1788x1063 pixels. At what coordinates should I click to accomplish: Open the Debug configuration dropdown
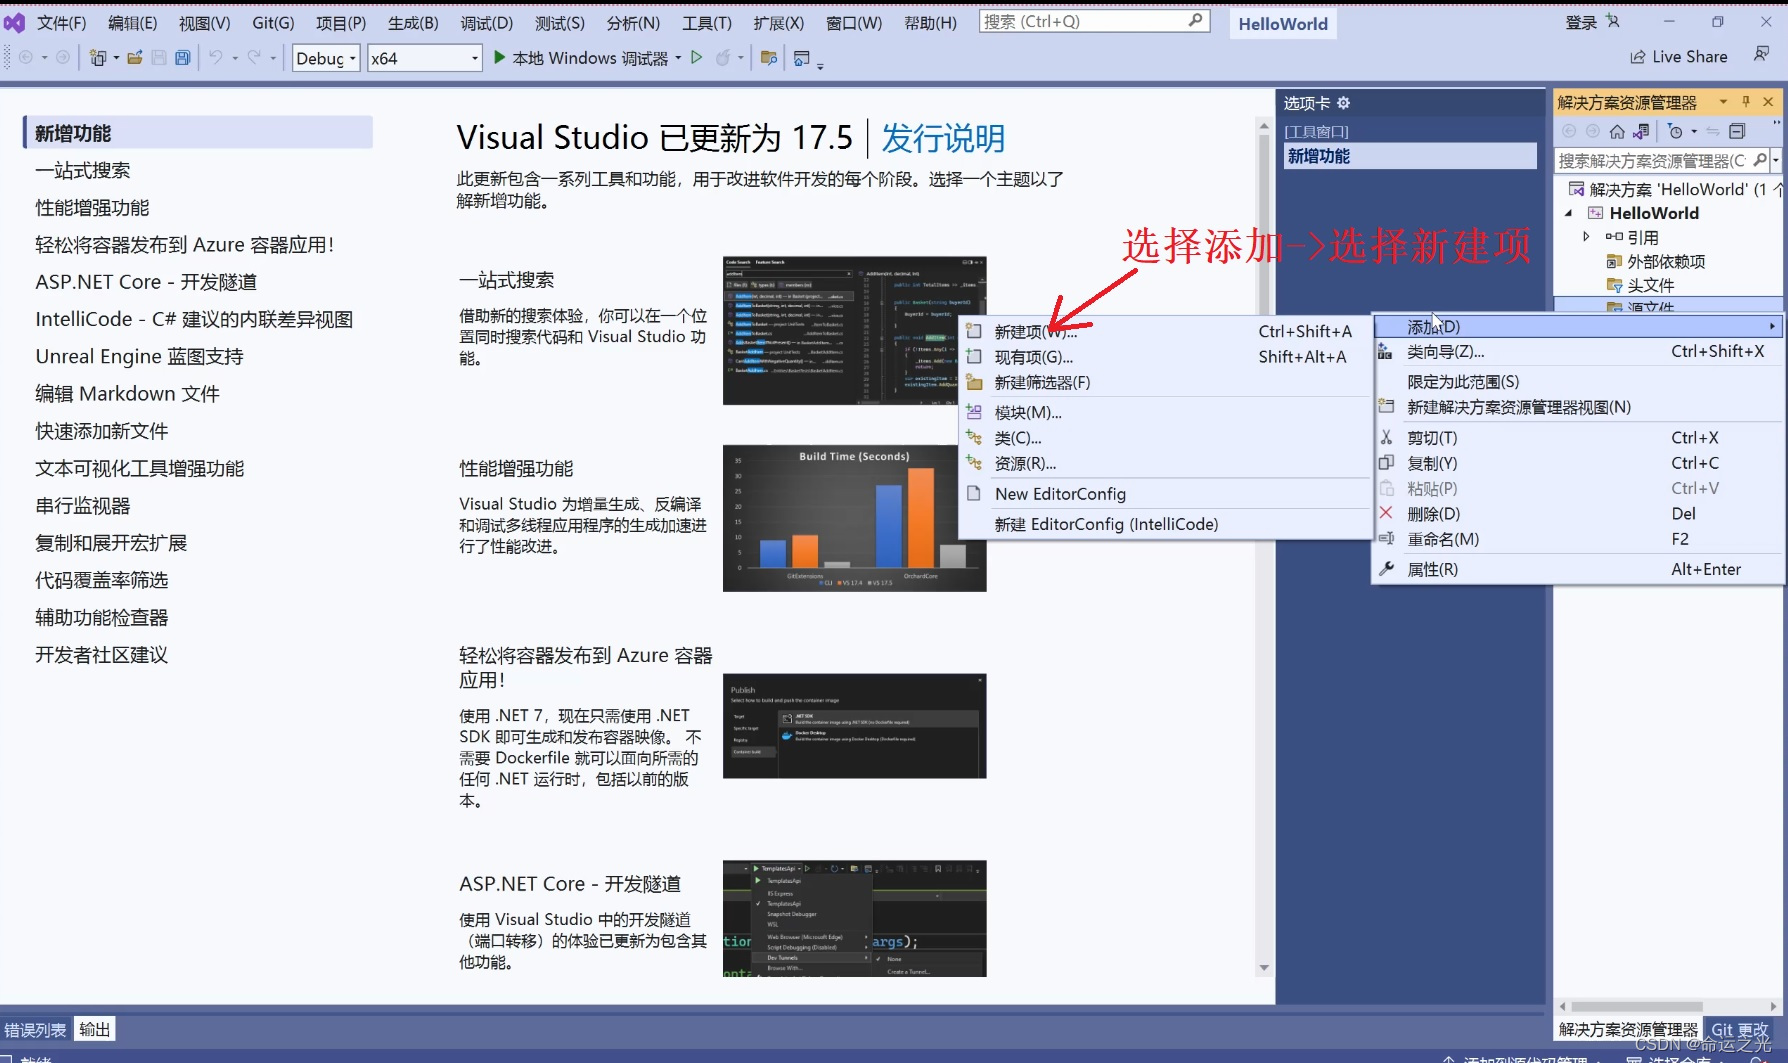coord(325,58)
